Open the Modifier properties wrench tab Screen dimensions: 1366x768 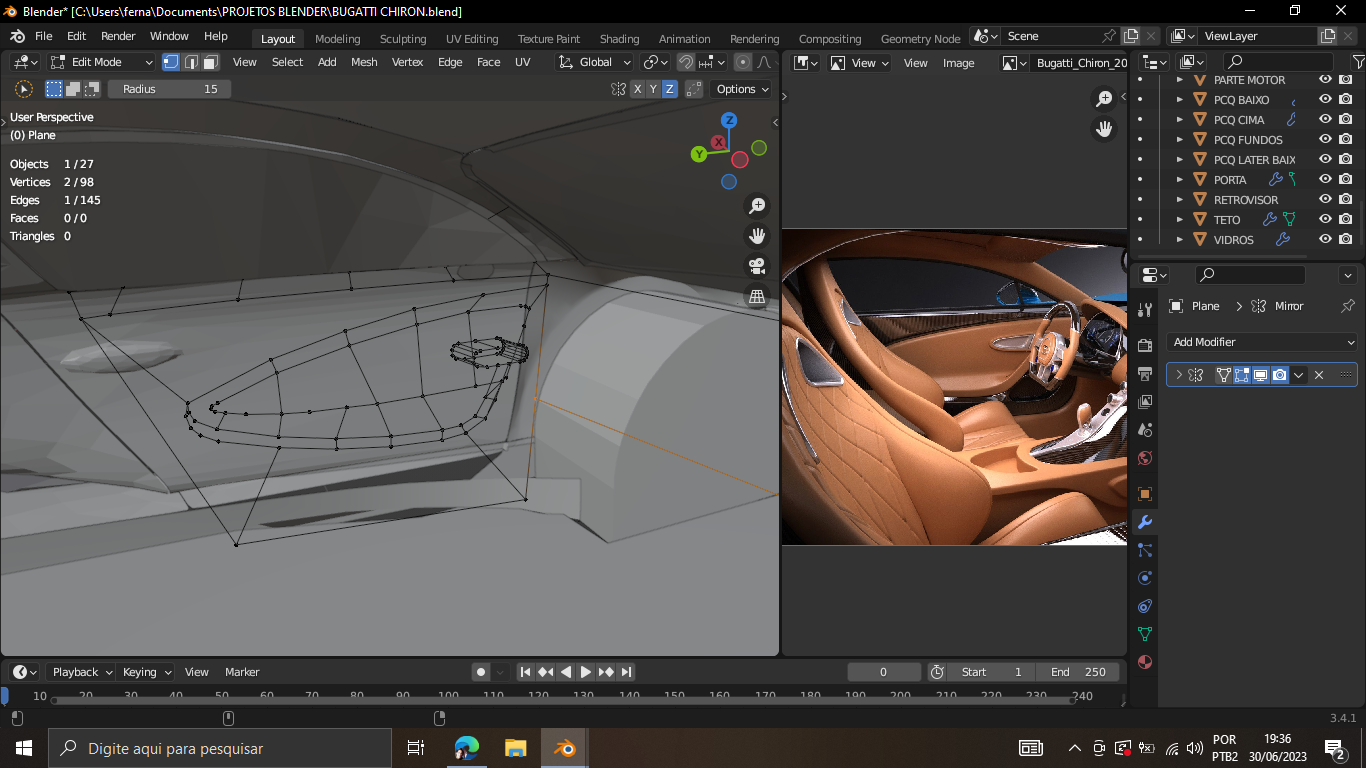(x=1145, y=522)
